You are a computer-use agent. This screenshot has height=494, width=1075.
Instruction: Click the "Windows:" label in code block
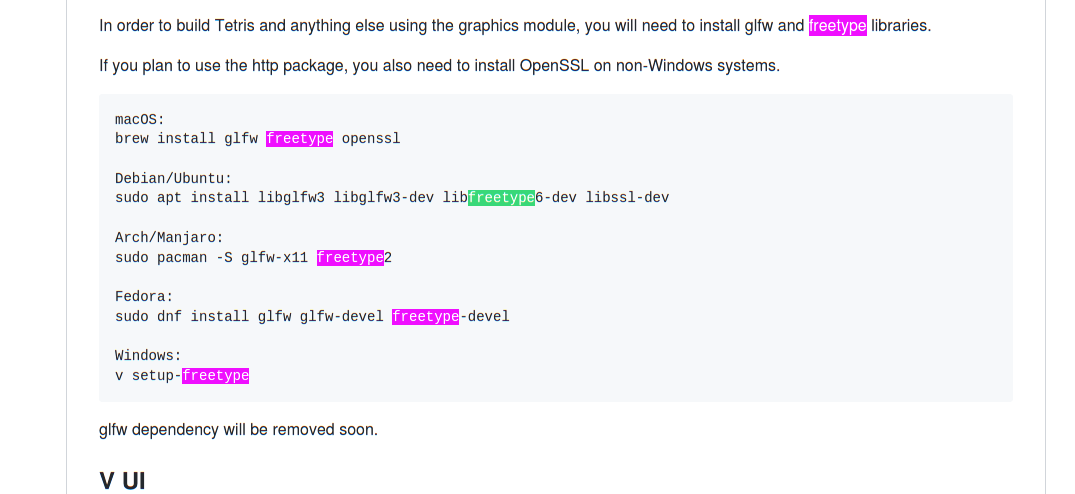tap(148, 356)
